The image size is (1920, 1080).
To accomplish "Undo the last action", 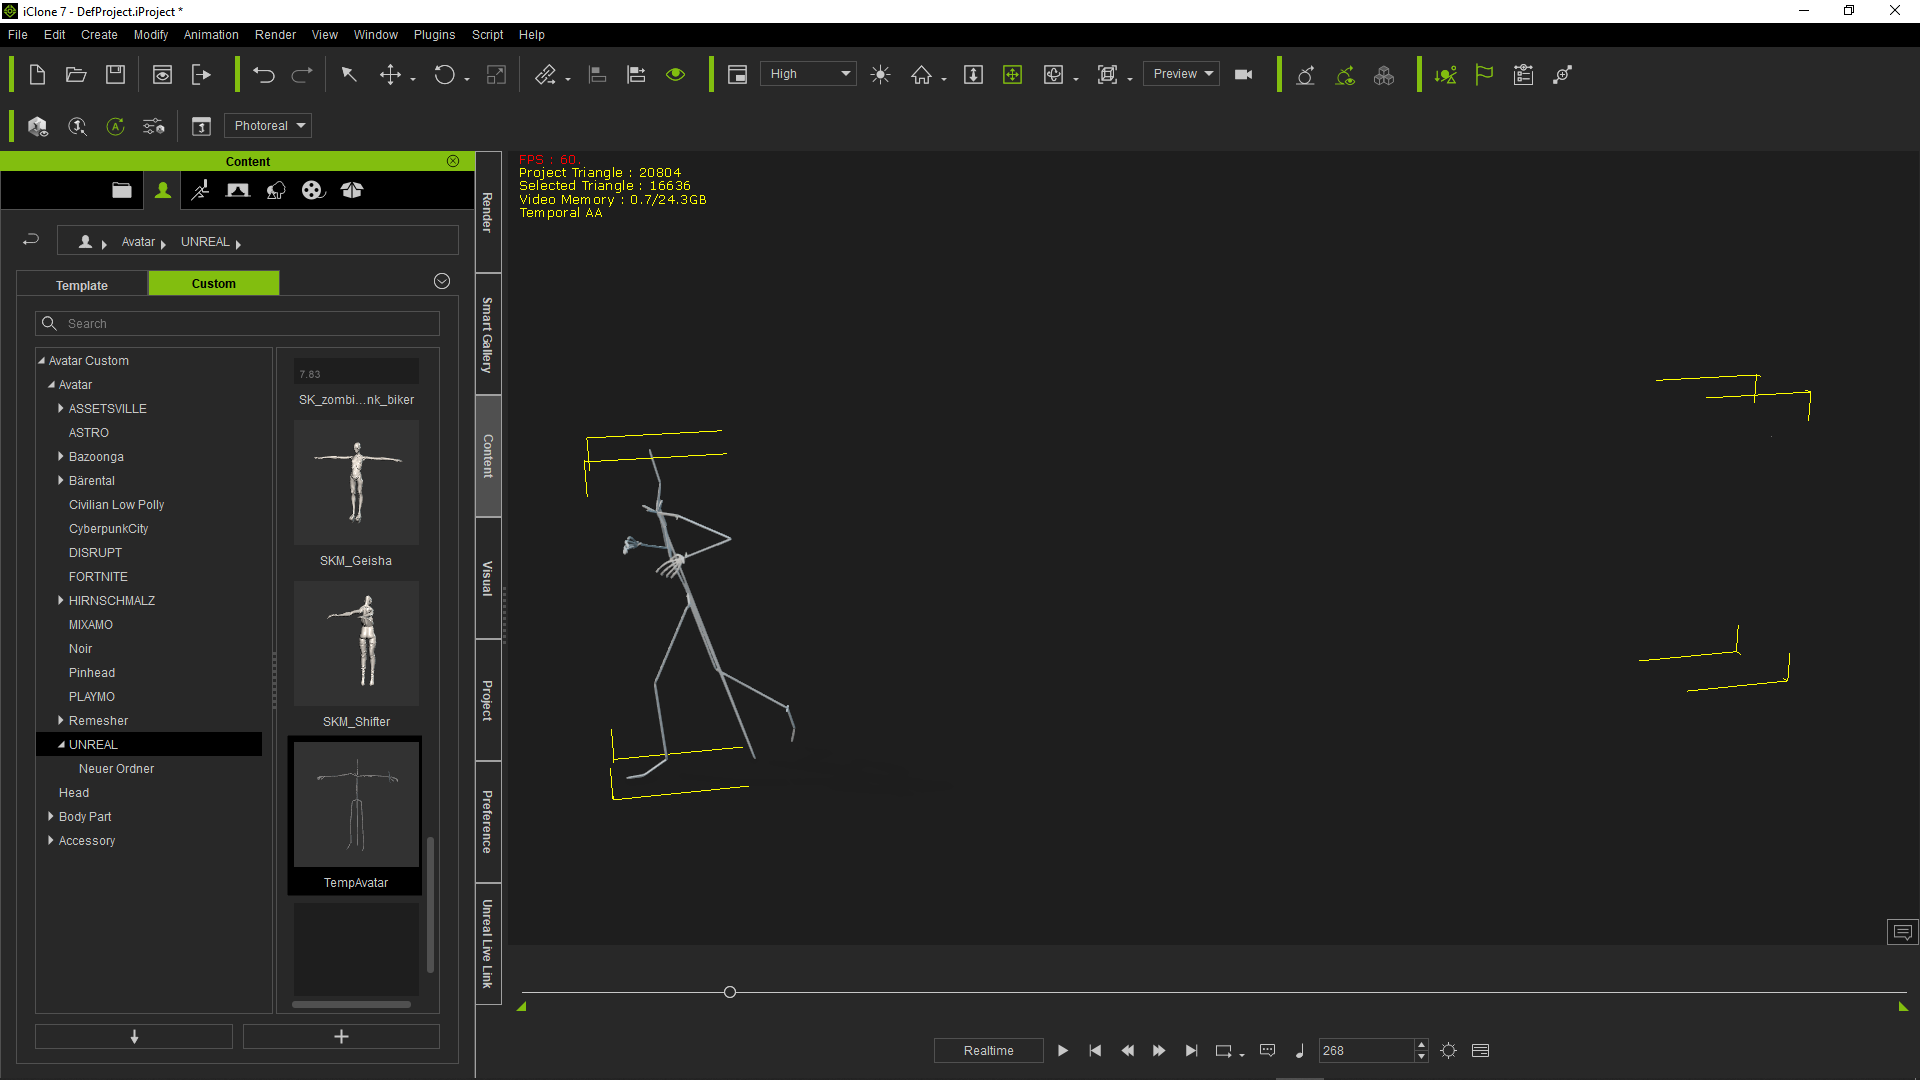I will [263, 75].
